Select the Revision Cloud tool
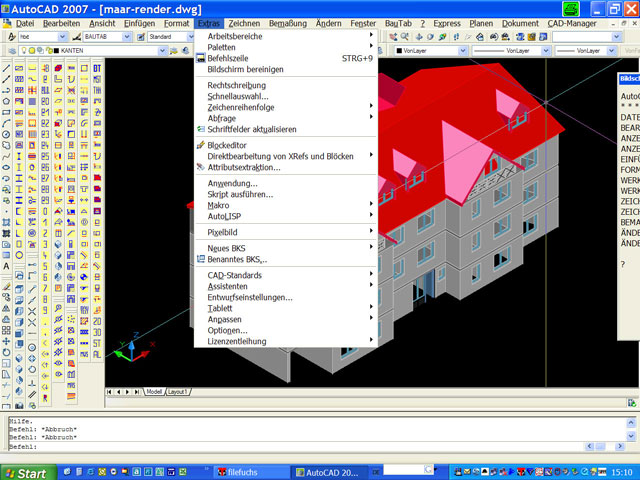The image size is (640, 480). pyautogui.click(x=6, y=145)
